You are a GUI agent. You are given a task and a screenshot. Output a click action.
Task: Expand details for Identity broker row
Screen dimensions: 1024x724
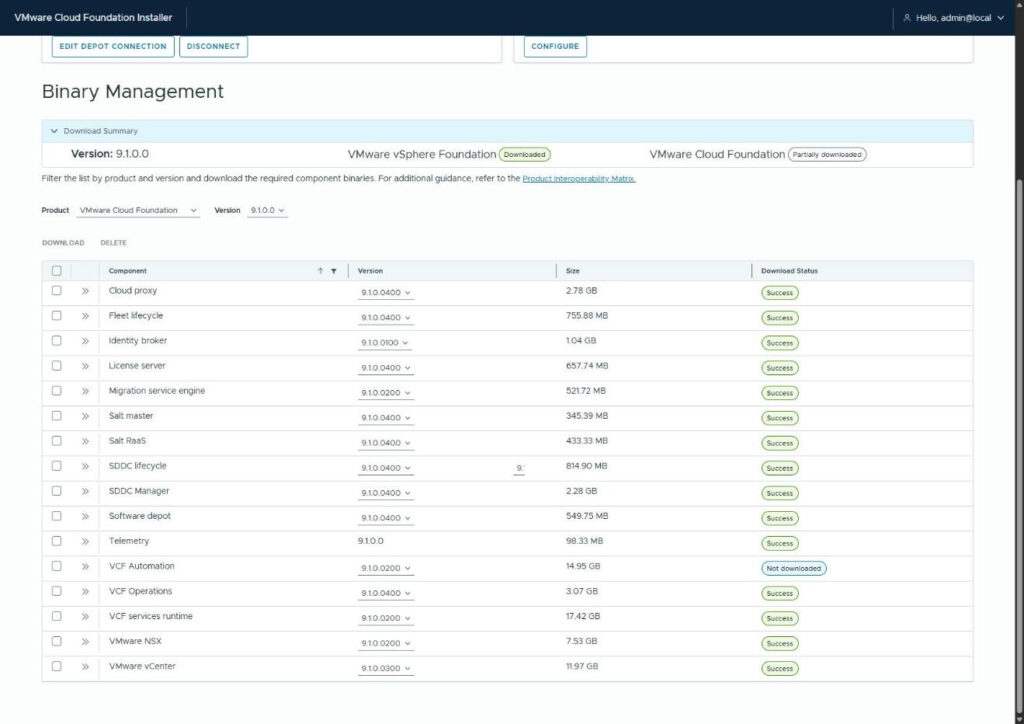85,341
